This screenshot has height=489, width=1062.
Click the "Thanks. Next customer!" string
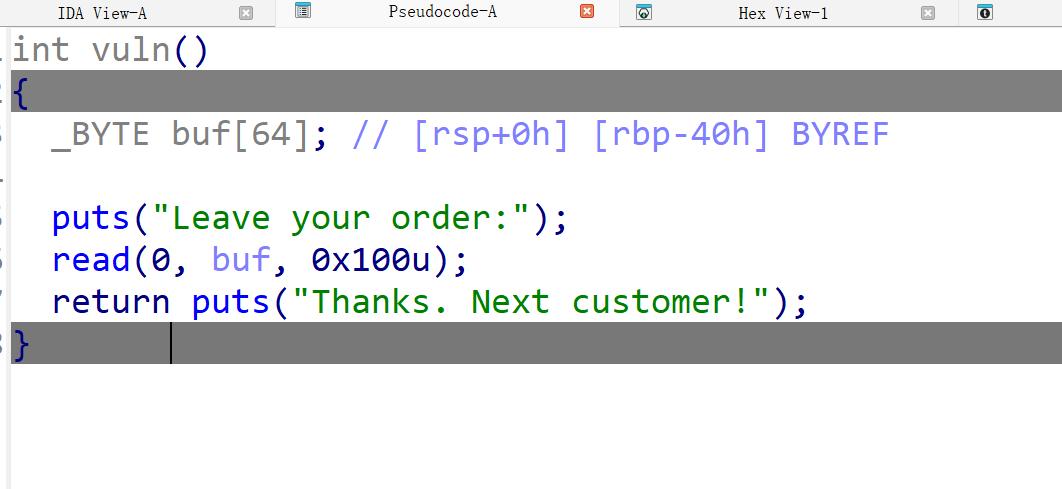pos(531,301)
